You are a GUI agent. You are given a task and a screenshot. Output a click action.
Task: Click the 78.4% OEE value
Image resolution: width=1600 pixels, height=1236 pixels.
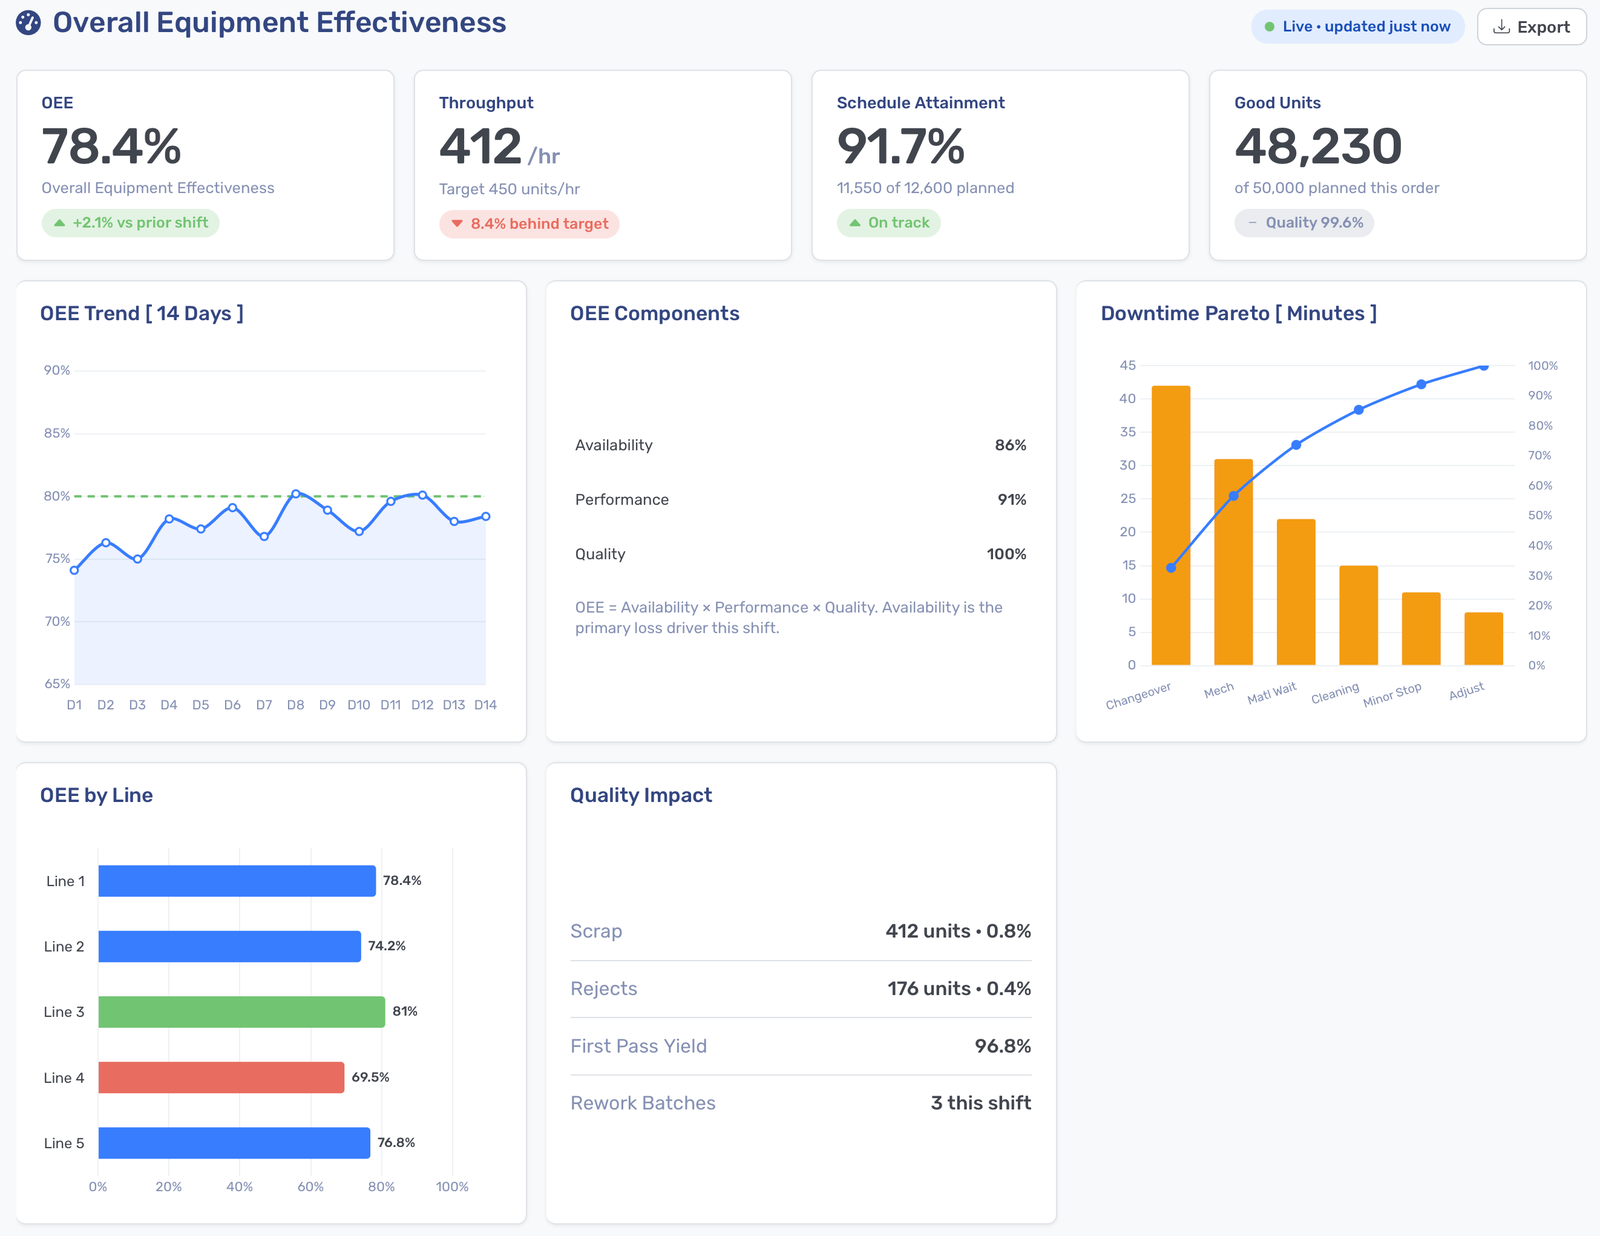click(111, 147)
